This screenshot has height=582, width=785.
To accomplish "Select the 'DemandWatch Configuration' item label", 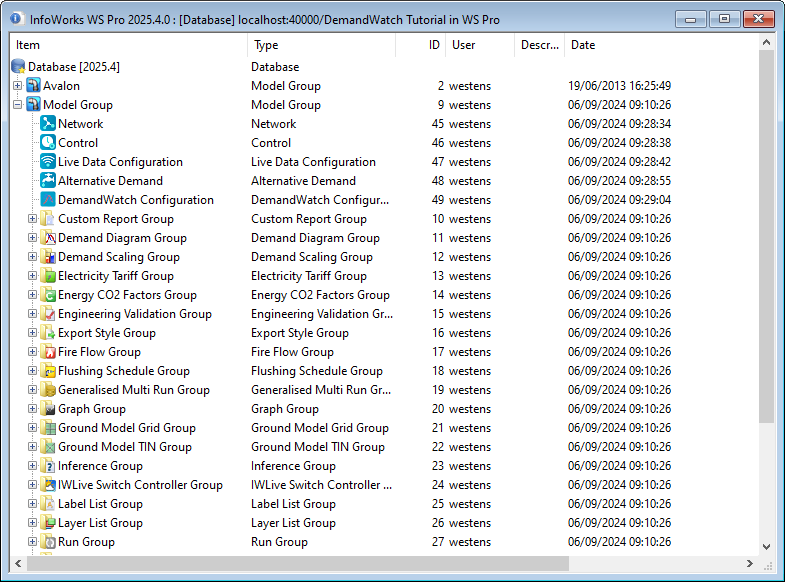I will (x=136, y=200).
